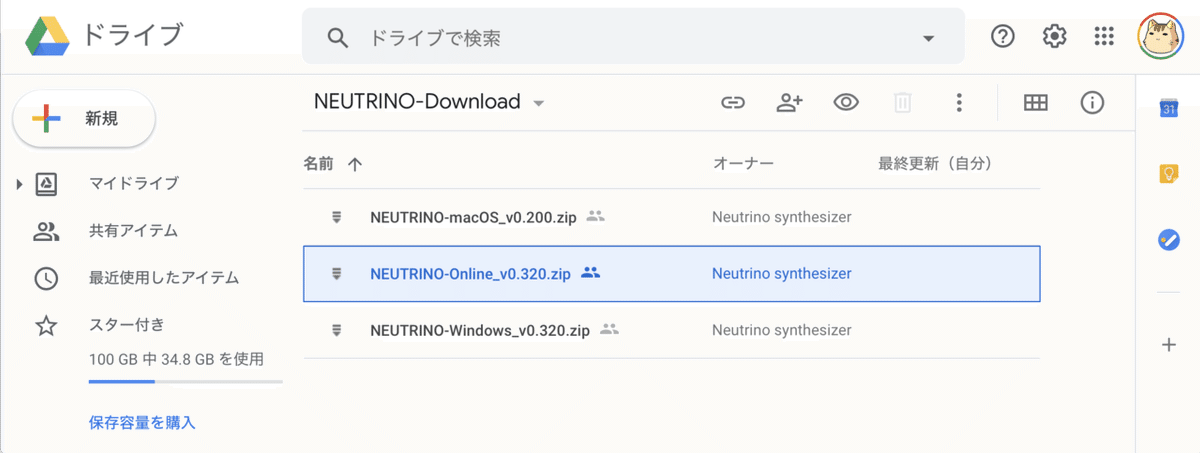Click the owner Neutrino synthesizer in macOS row
This screenshot has height=453, width=1200.
782,217
